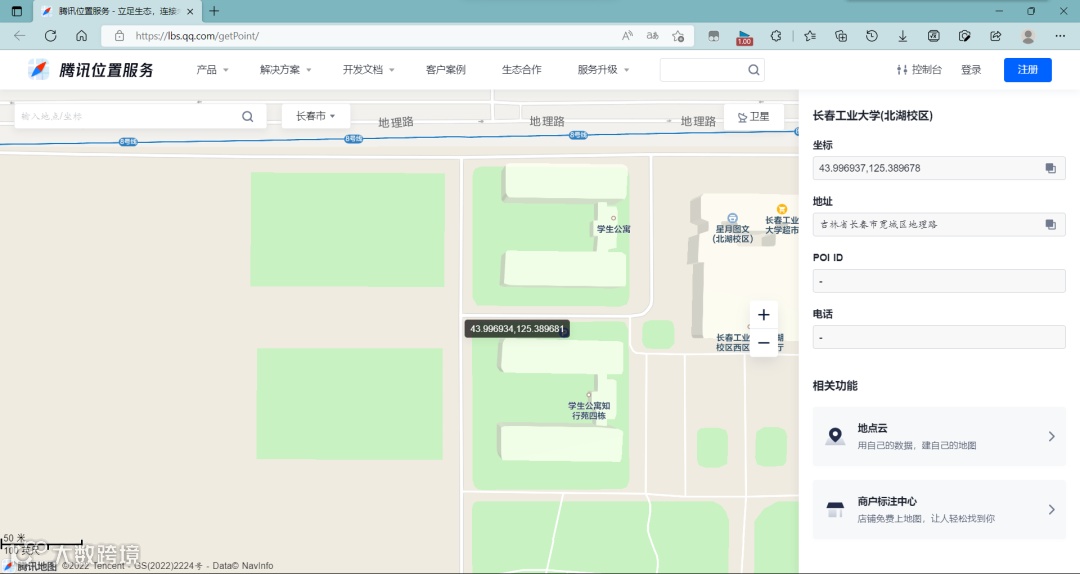Open the favorites list icon
This screenshot has width=1080, height=574.
coord(810,36)
